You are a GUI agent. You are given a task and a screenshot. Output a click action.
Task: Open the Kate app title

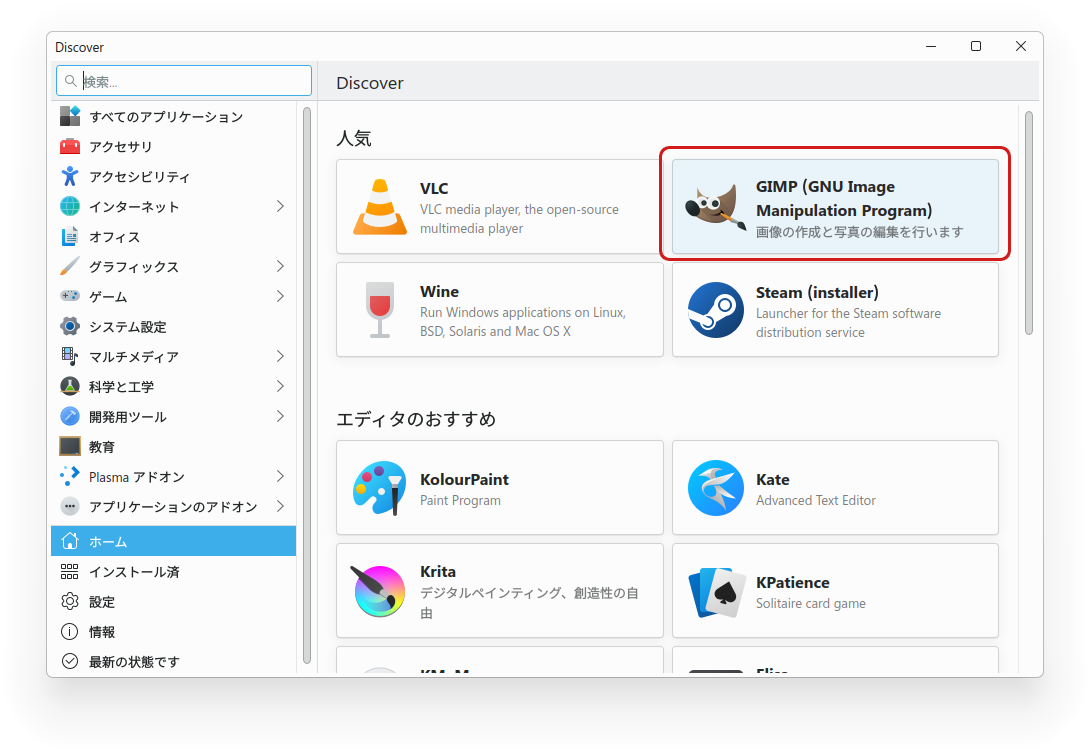coord(772,480)
